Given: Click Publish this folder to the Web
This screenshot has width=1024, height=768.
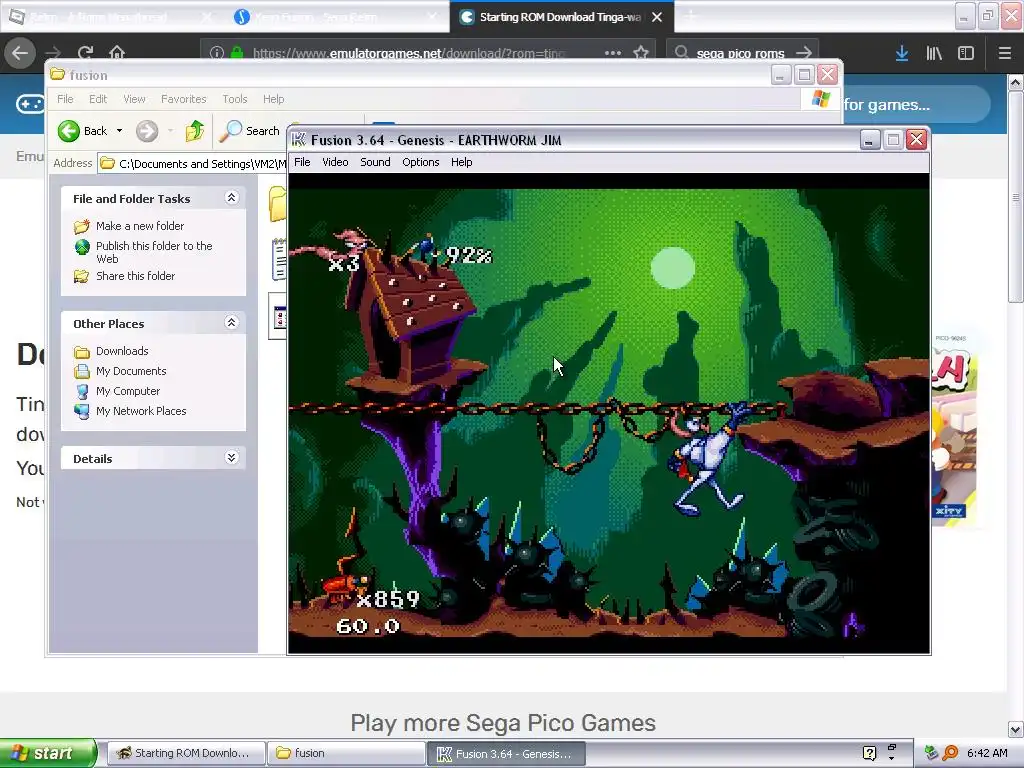Looking at the screenshot, I should [154, 252].
